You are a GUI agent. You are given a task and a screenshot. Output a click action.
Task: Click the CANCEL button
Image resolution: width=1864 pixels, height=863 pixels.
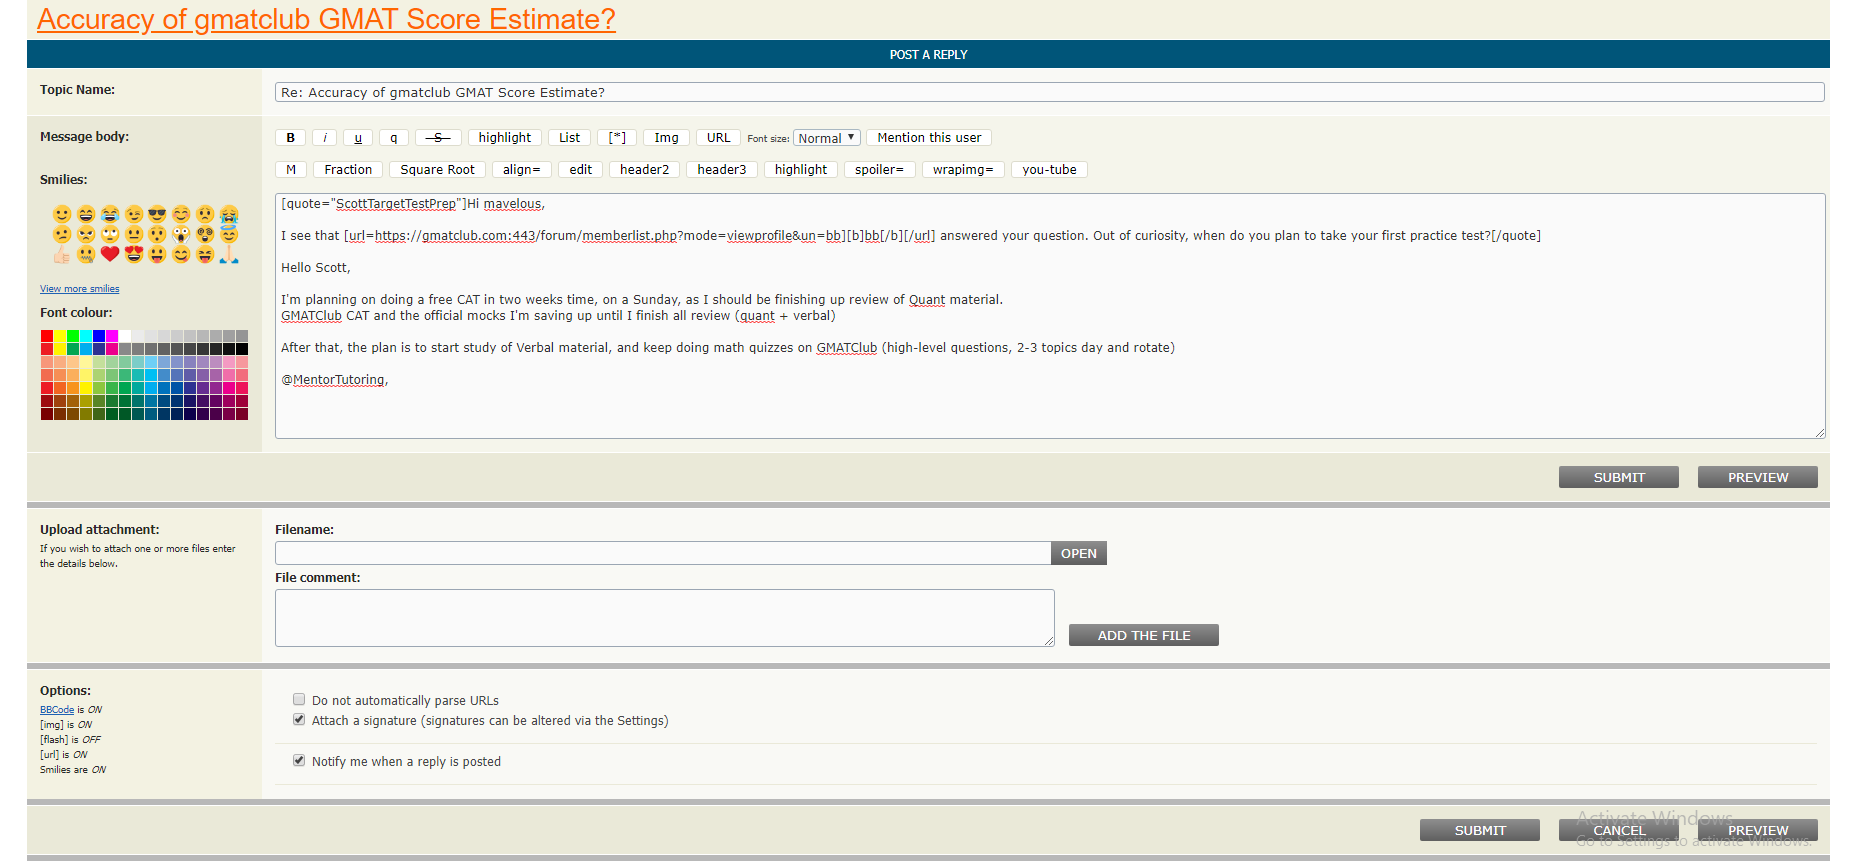coord(1618,831)
